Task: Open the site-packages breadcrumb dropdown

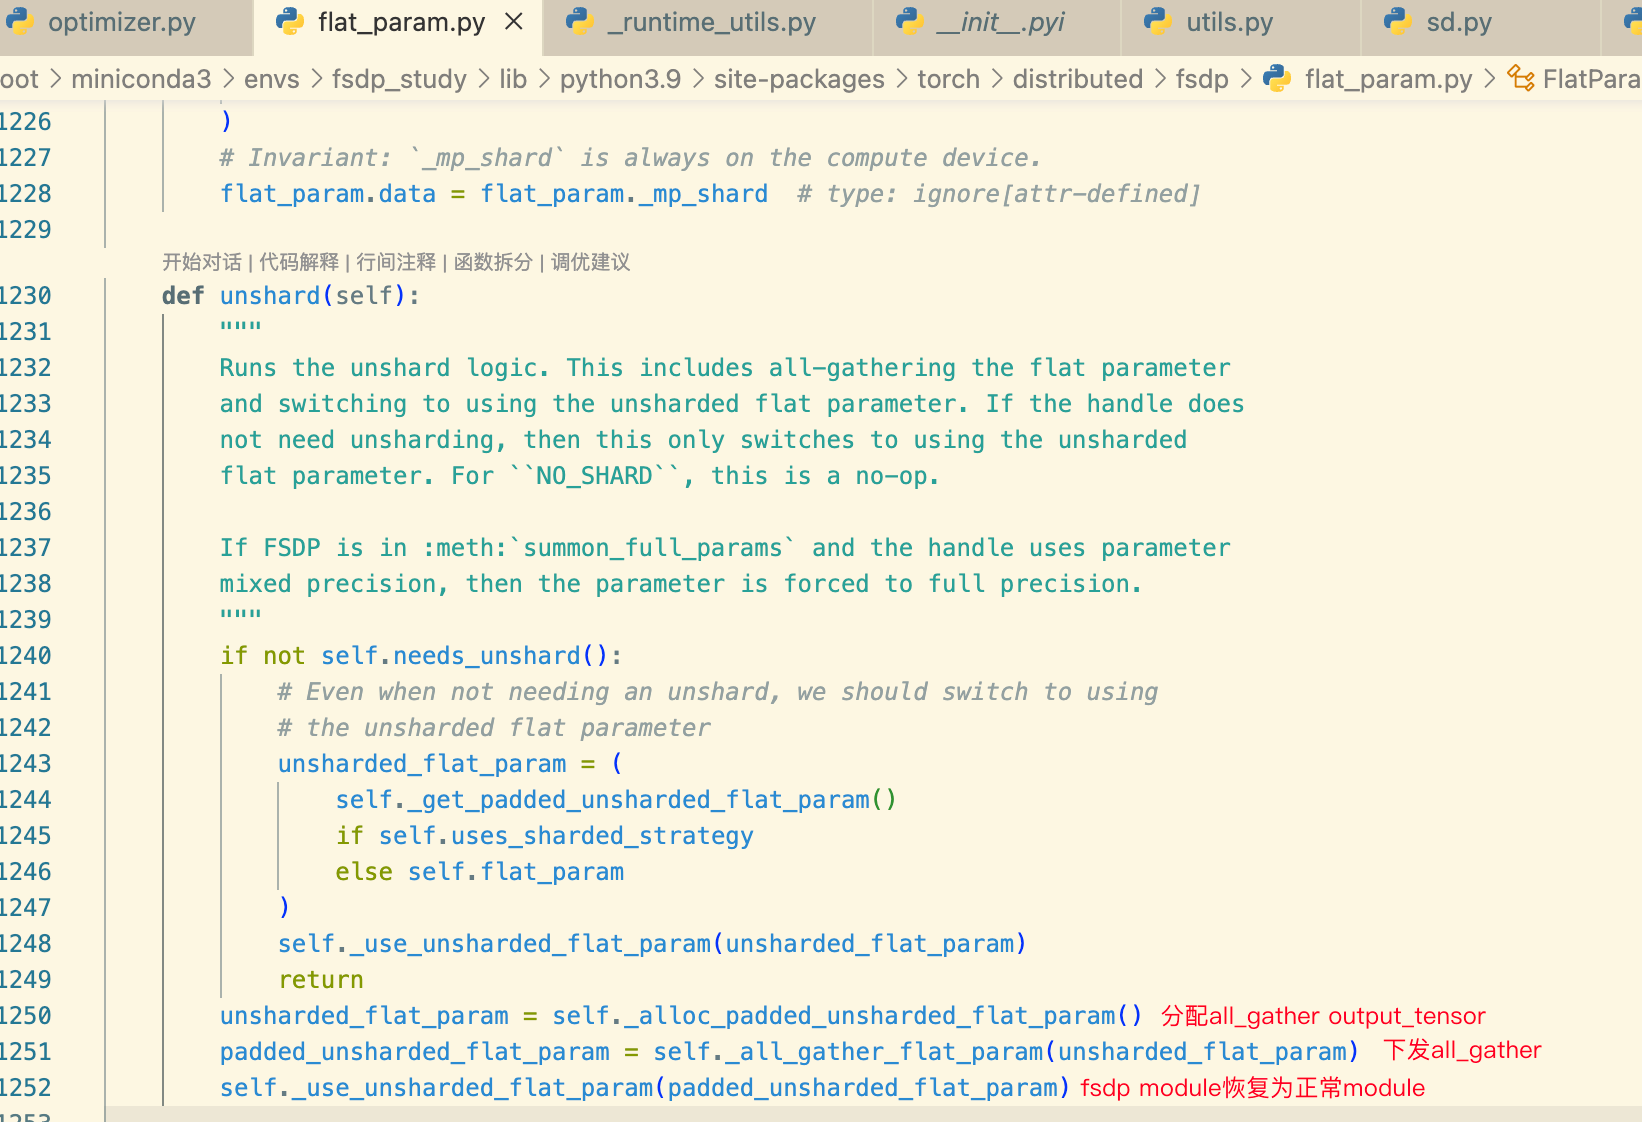Action: (x=798, y=78)
